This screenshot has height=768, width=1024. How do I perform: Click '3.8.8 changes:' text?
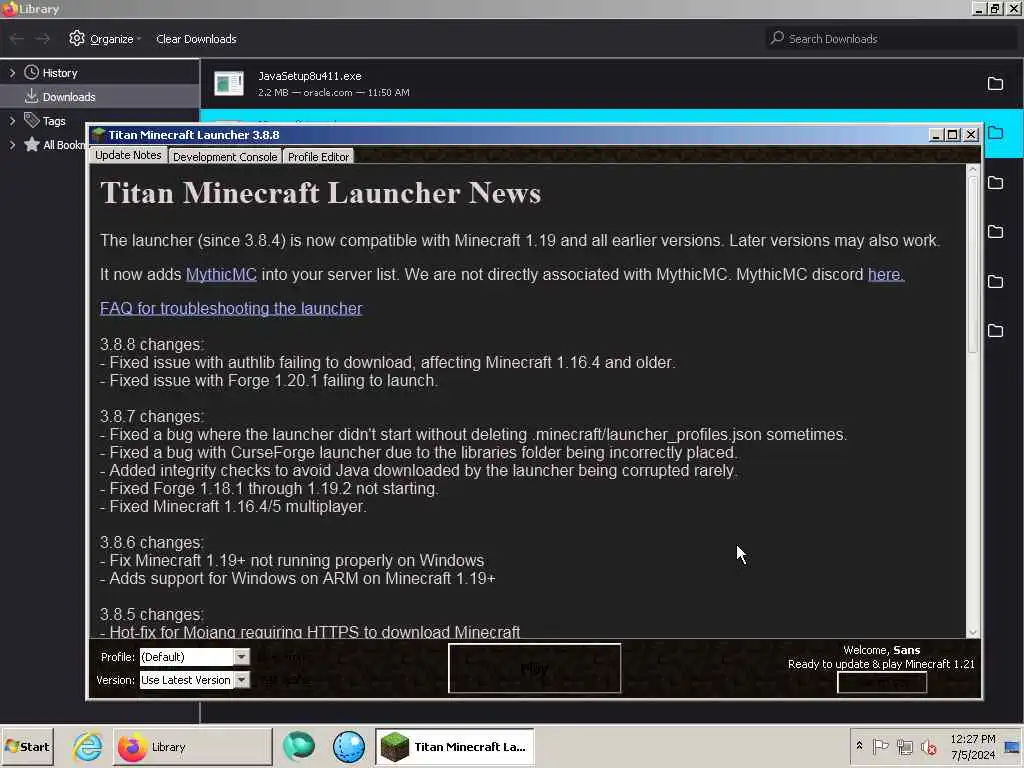pos(152,344)
